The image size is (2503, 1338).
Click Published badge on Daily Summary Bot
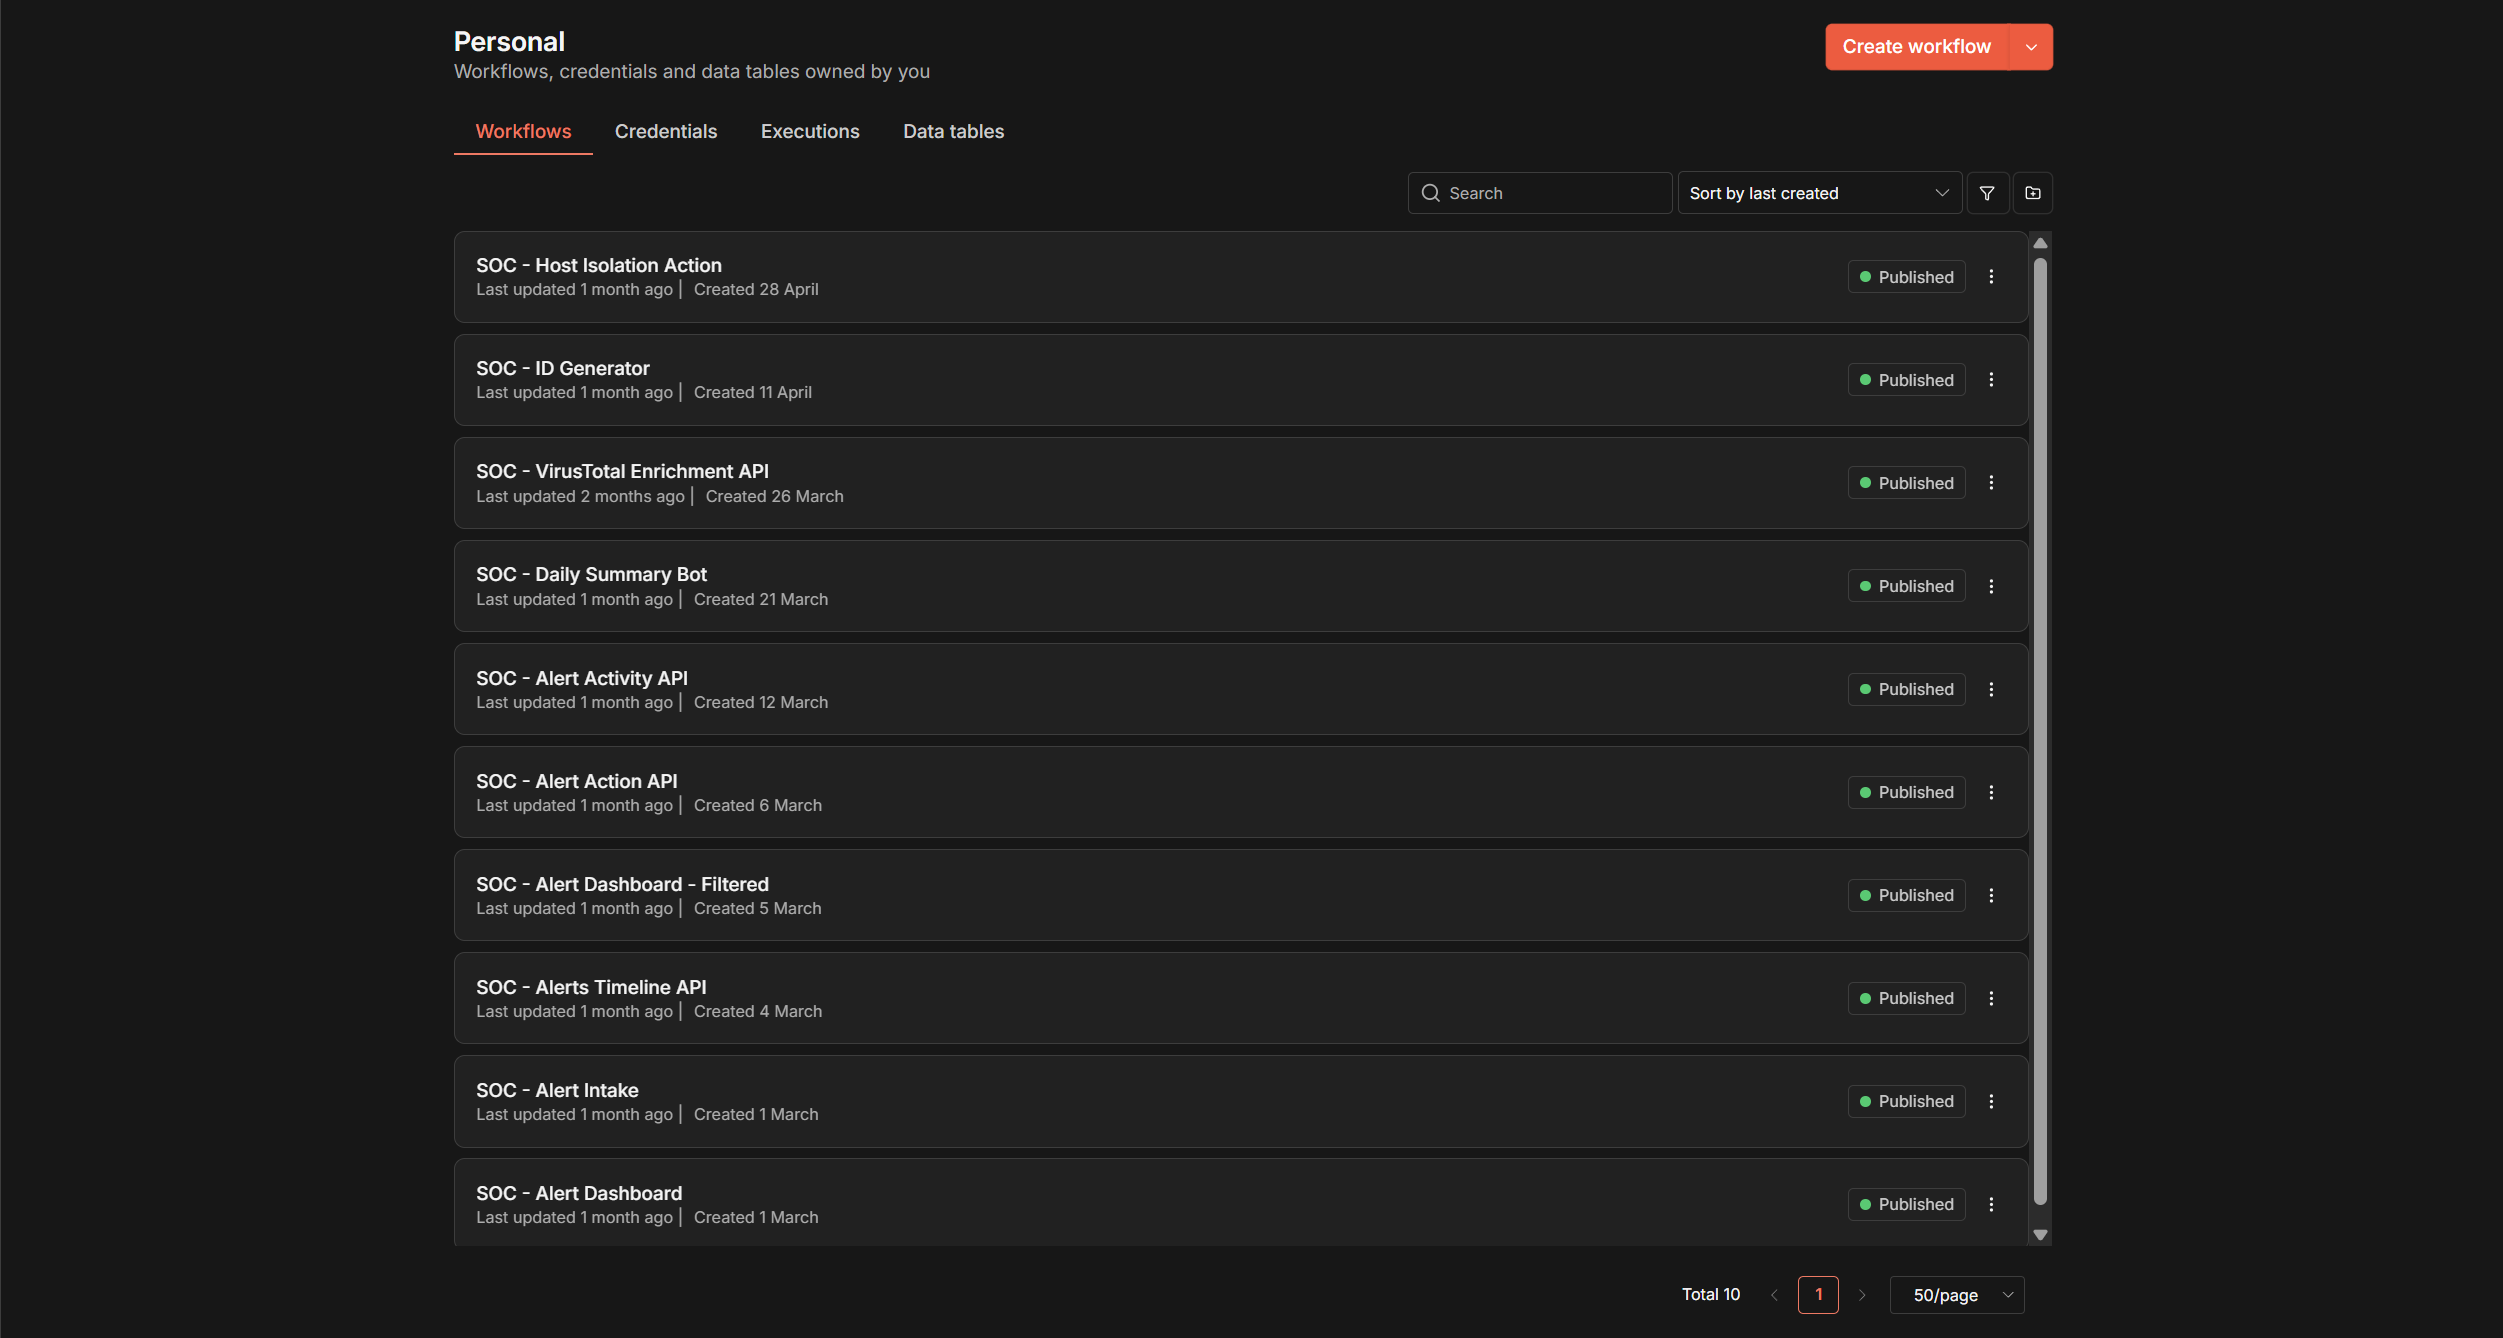(x=1906, y=586)
